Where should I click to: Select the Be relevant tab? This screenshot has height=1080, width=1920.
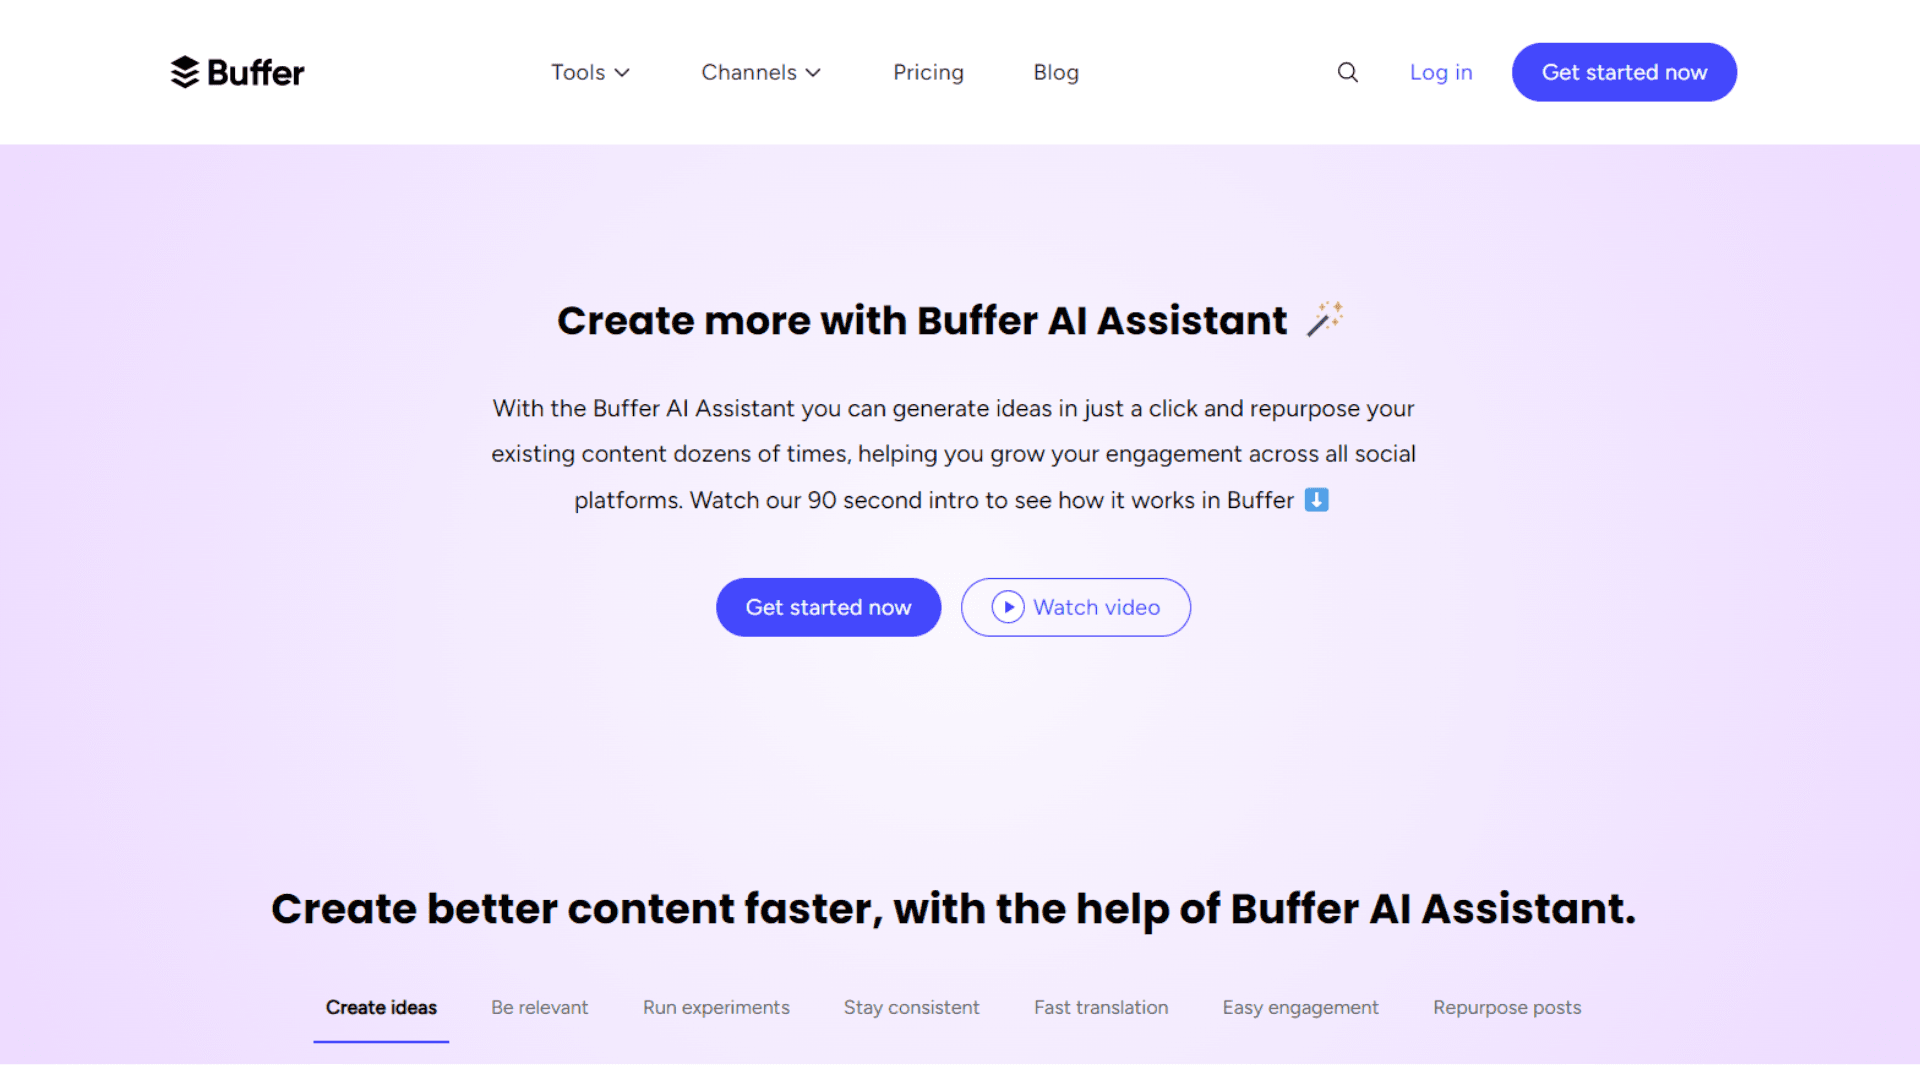tap(539, 1007)
